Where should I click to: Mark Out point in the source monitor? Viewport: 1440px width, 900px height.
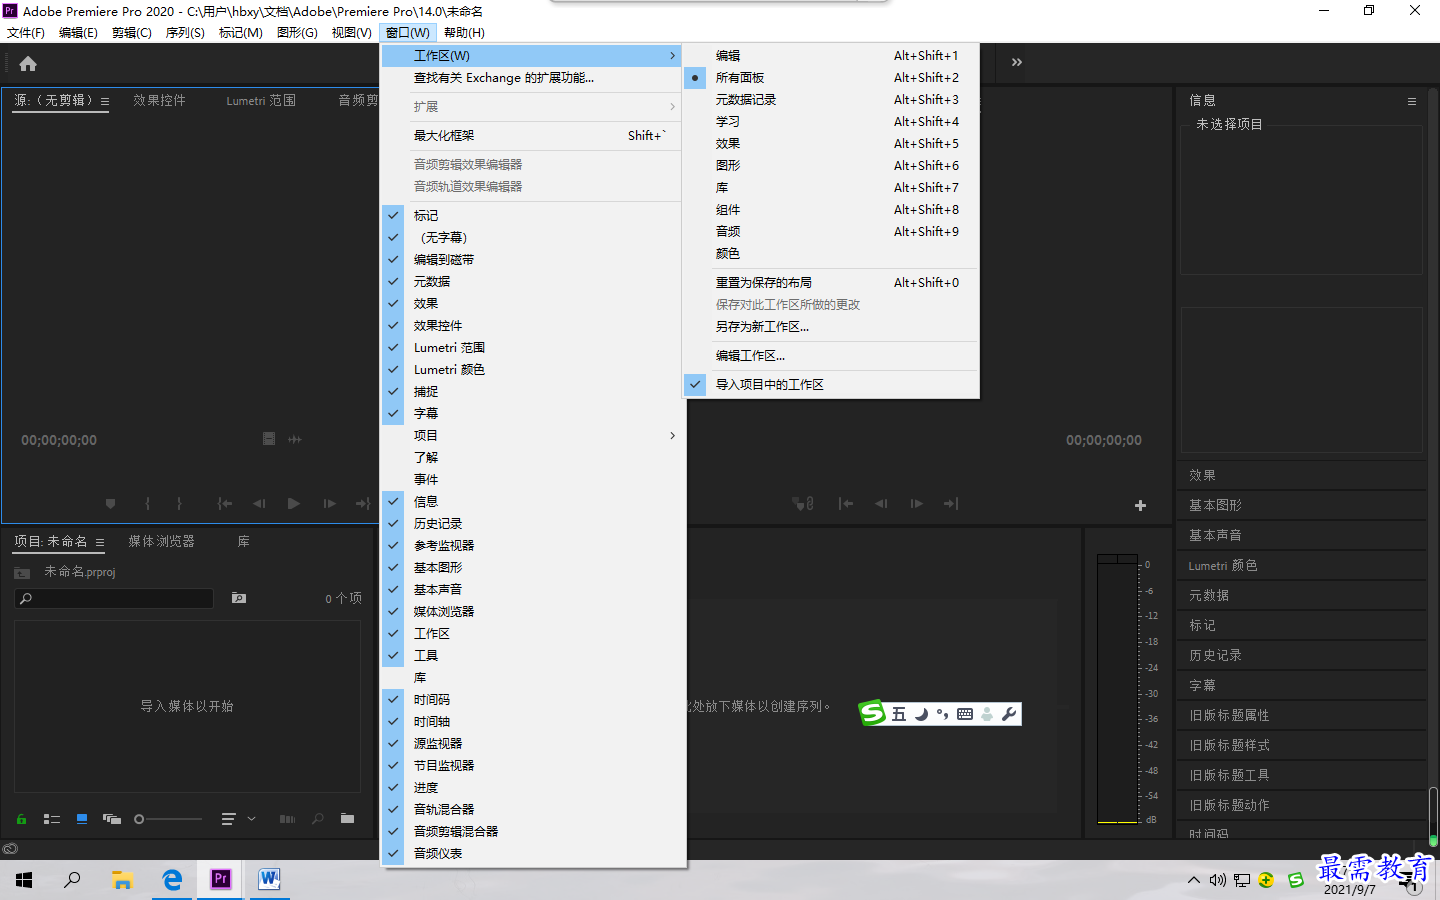click(179, 504)
